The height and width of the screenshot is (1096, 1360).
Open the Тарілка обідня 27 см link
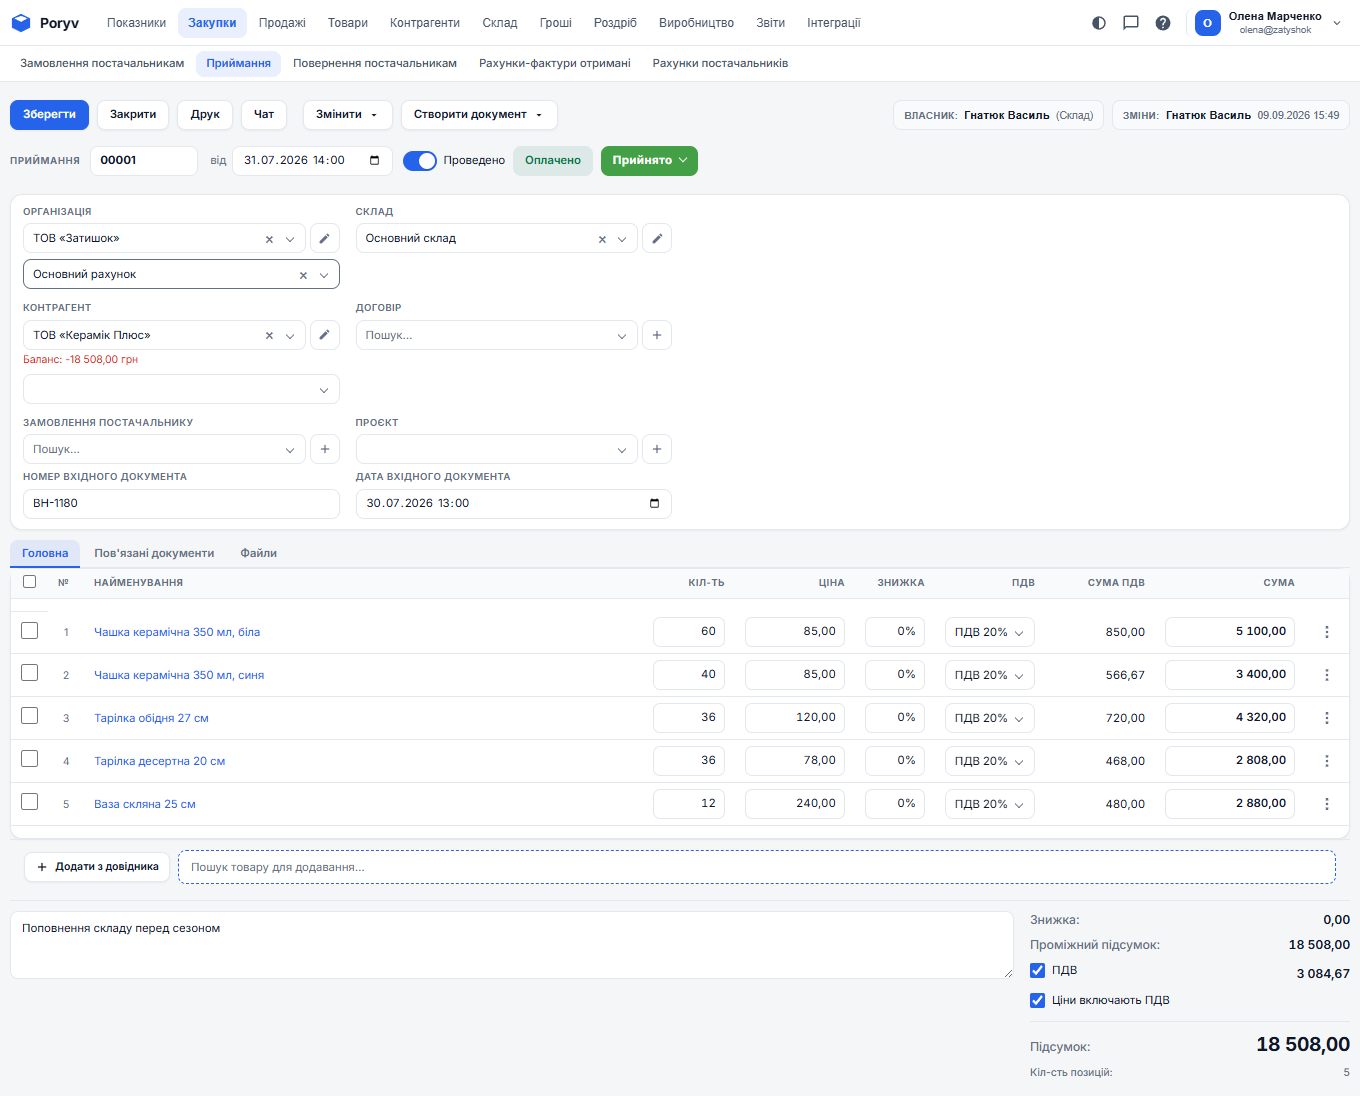click(151, 718)
